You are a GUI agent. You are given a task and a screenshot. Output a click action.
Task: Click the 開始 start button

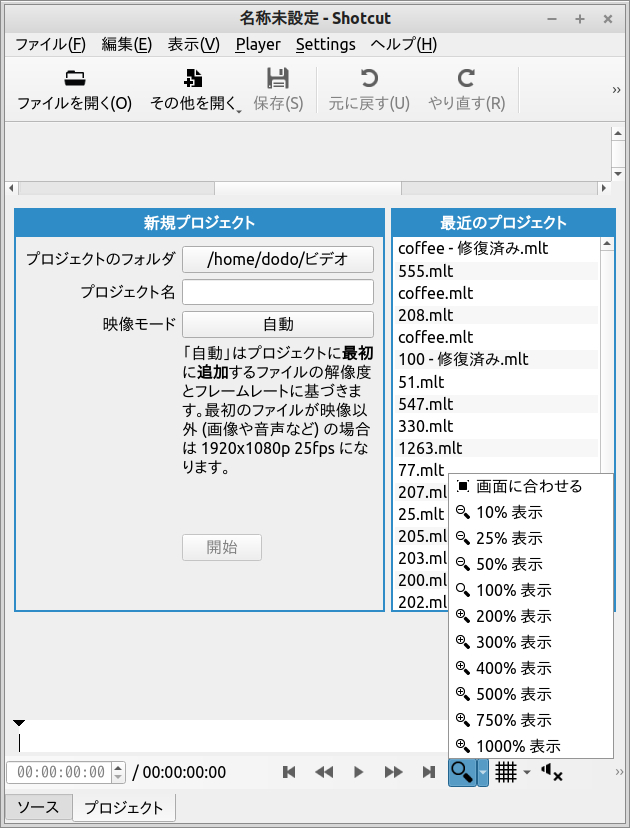click(x=222, y=547)
